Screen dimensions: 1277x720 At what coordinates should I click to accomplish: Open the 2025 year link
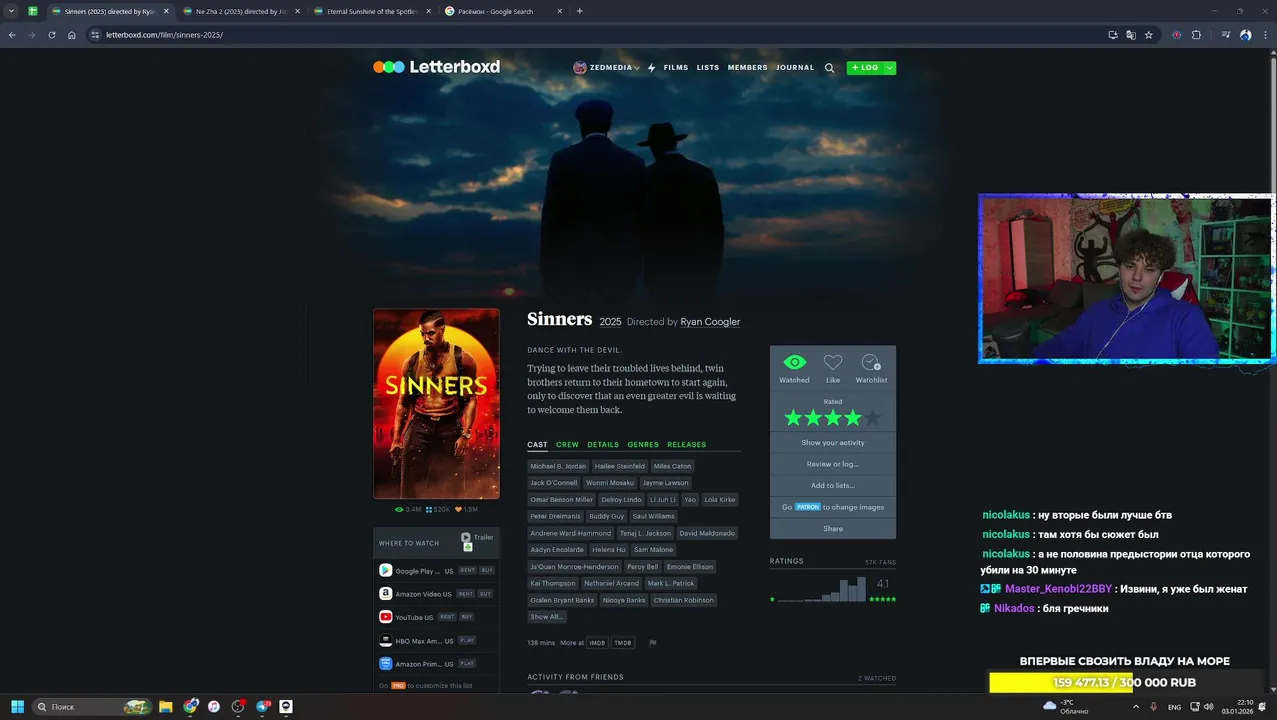click(610, 322)
